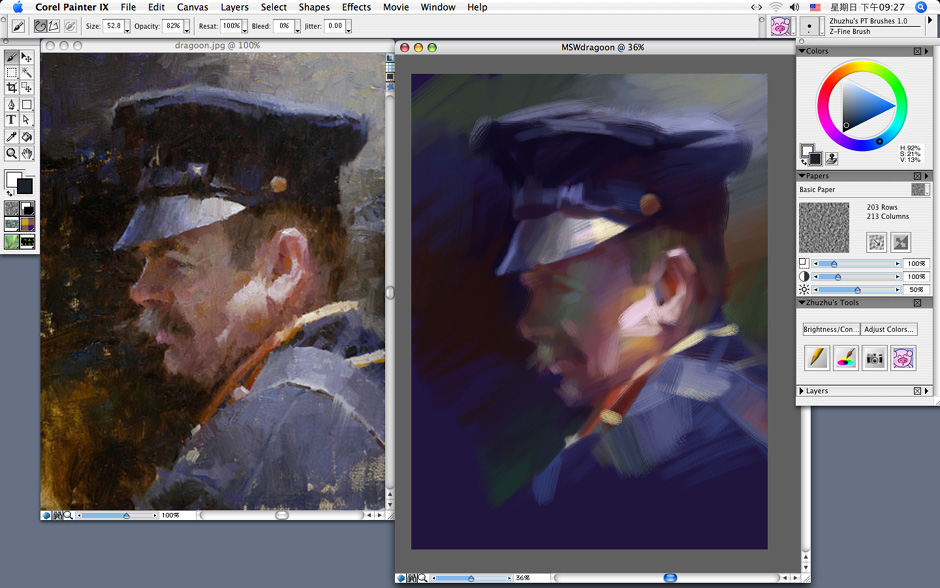The height and width of the screenshot is (588, 940).
Task: Swap main and additional colors in toolbox
Action: click(9, 194)
